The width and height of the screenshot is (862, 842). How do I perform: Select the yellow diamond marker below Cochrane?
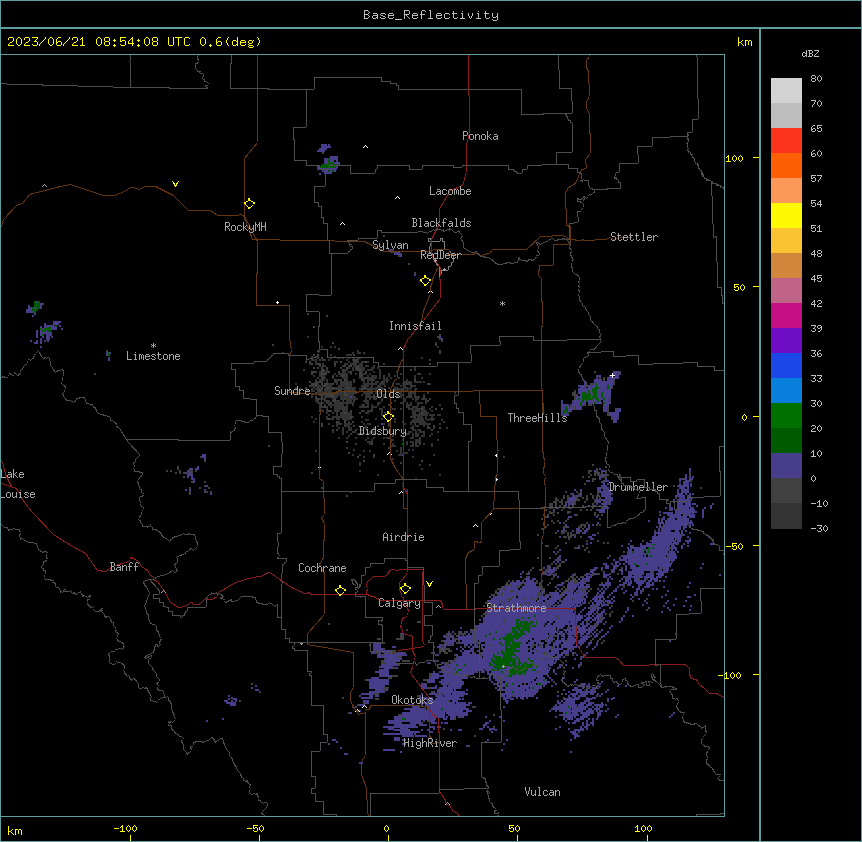click(x=340, y=590)
